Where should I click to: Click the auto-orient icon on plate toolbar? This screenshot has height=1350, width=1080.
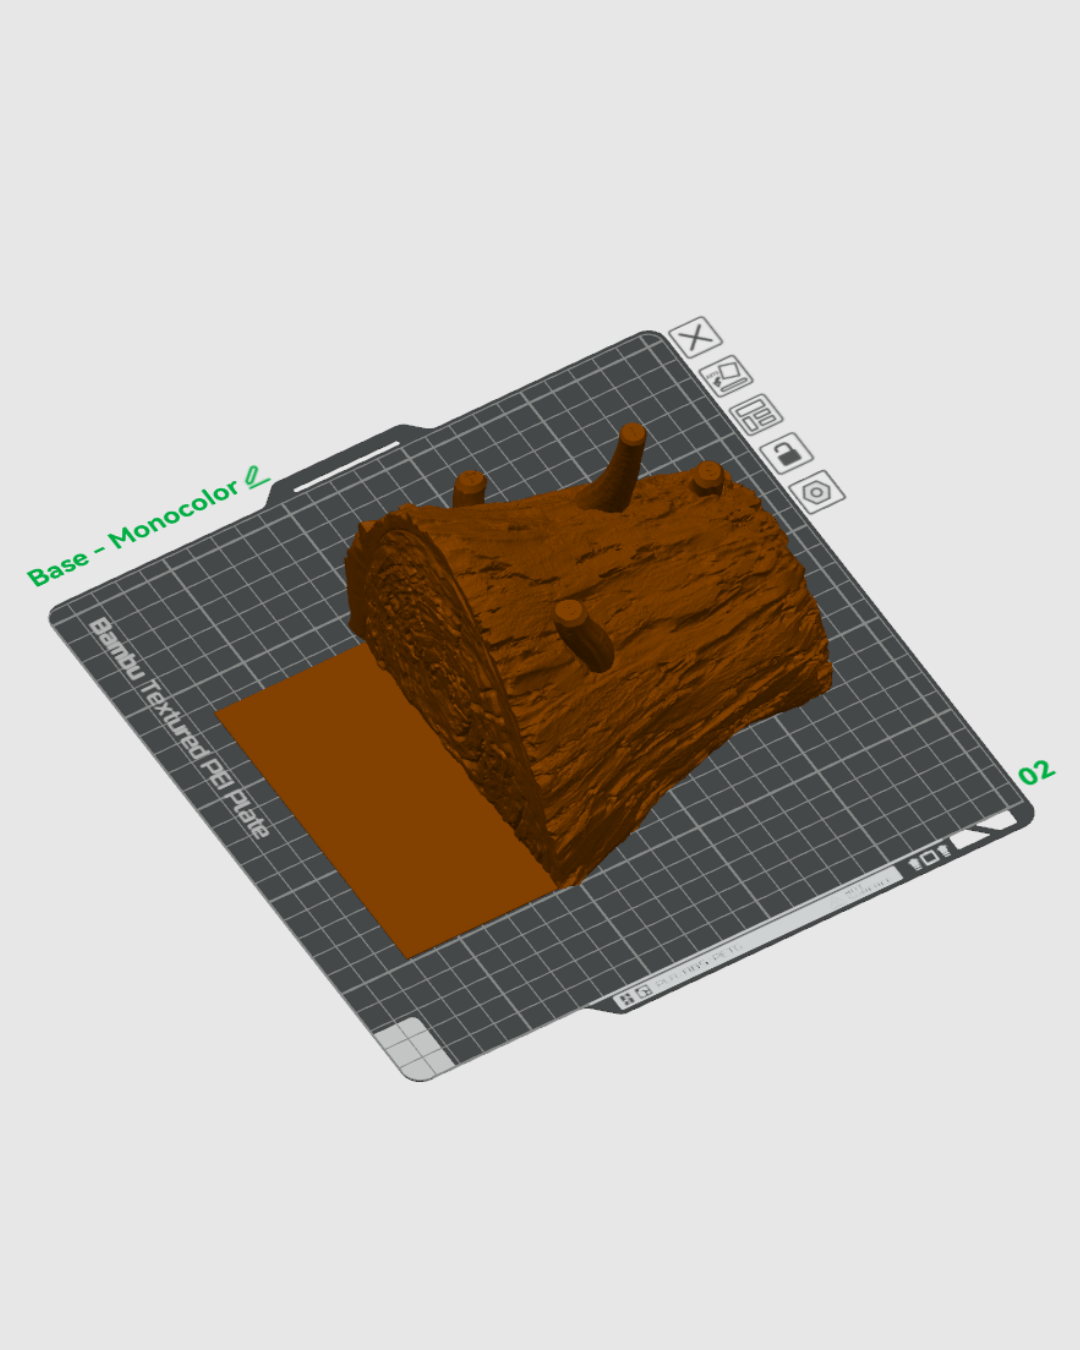click(x=726, y=376)
